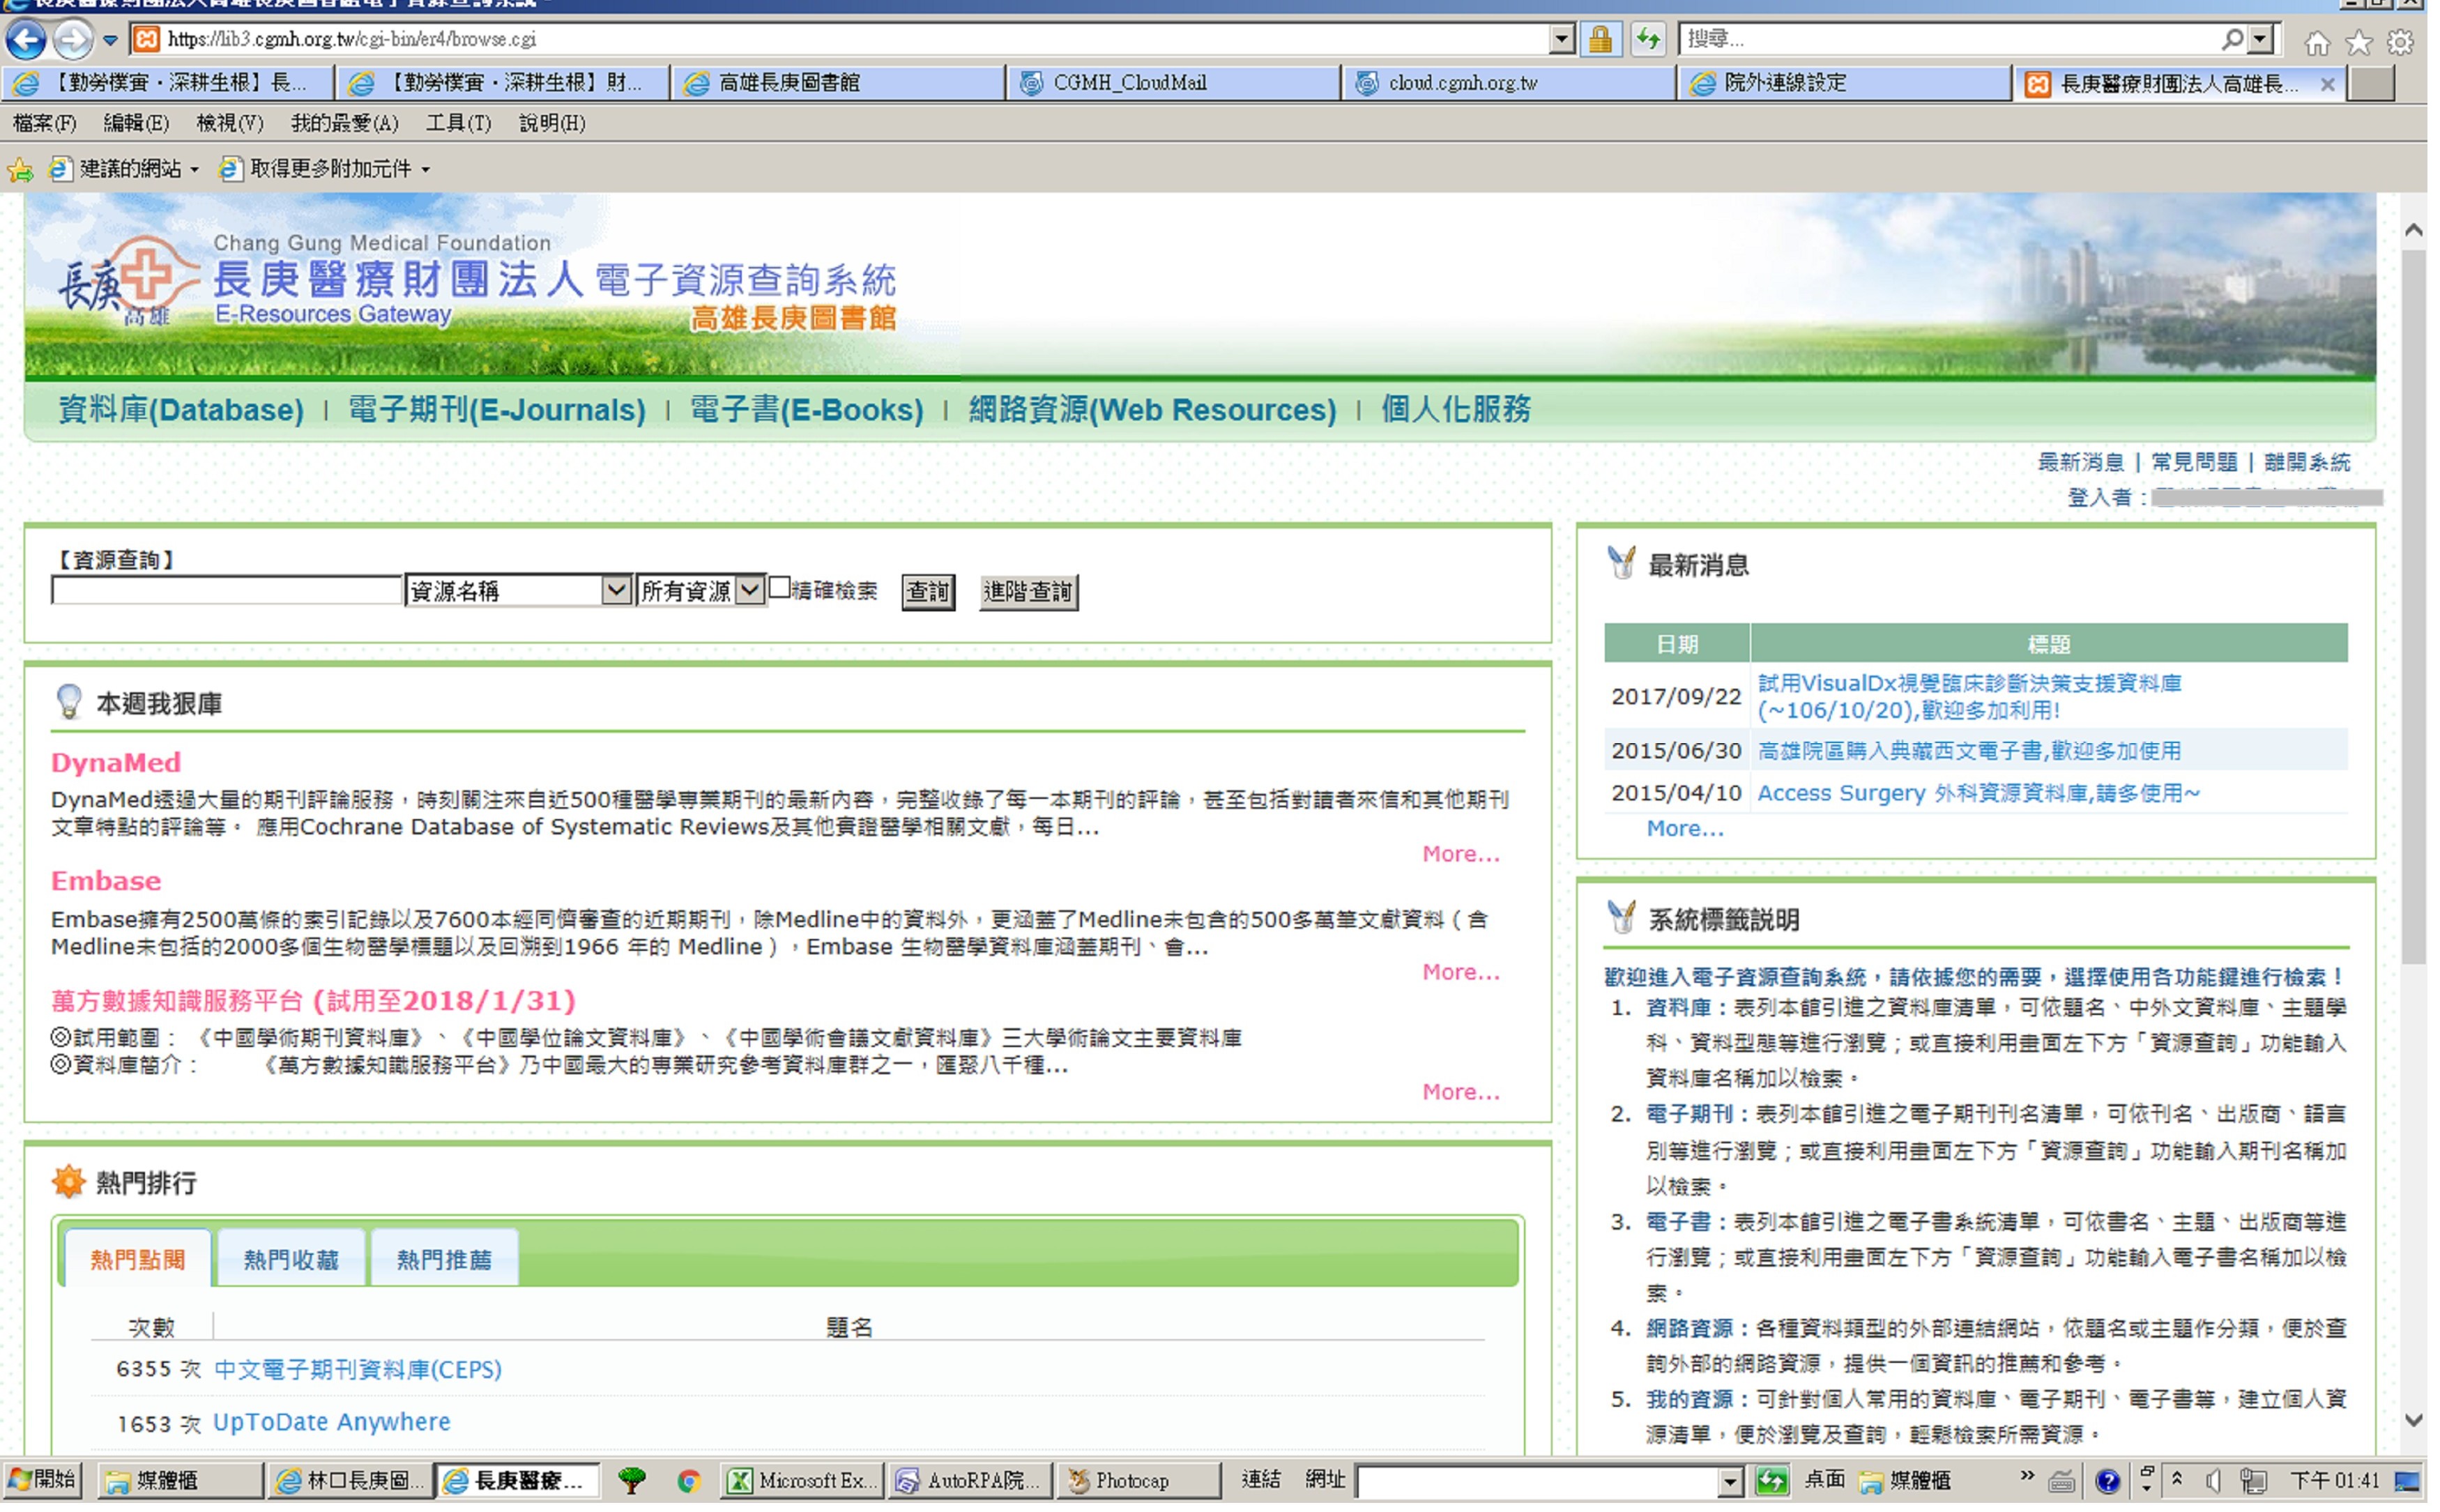The image size is (2440, 1512).
Task: Click the blue help question mark in tray
Action: point(2108,1483)
